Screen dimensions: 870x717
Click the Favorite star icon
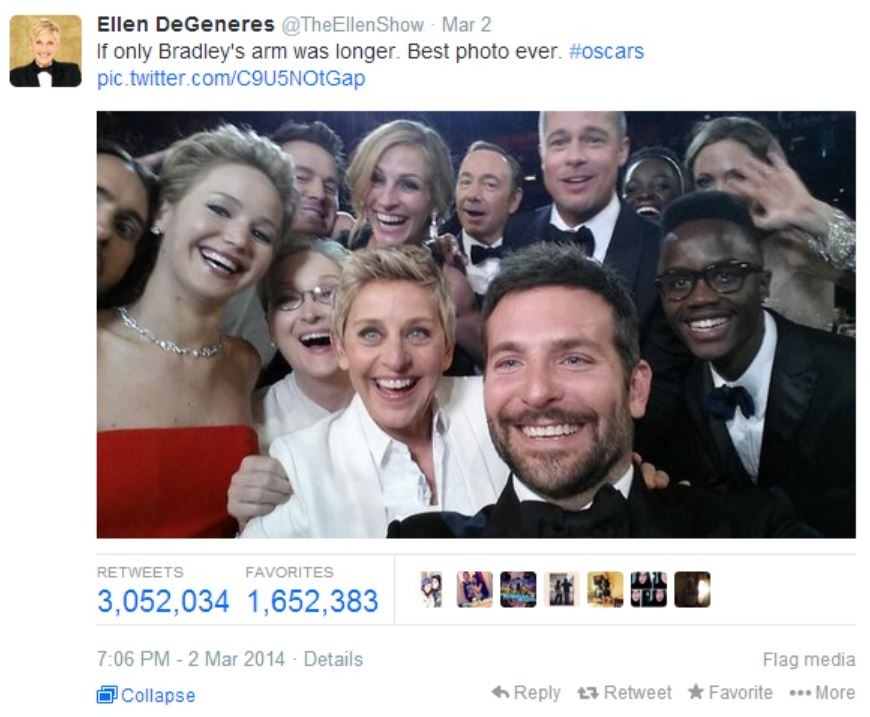tap(696, 691)
